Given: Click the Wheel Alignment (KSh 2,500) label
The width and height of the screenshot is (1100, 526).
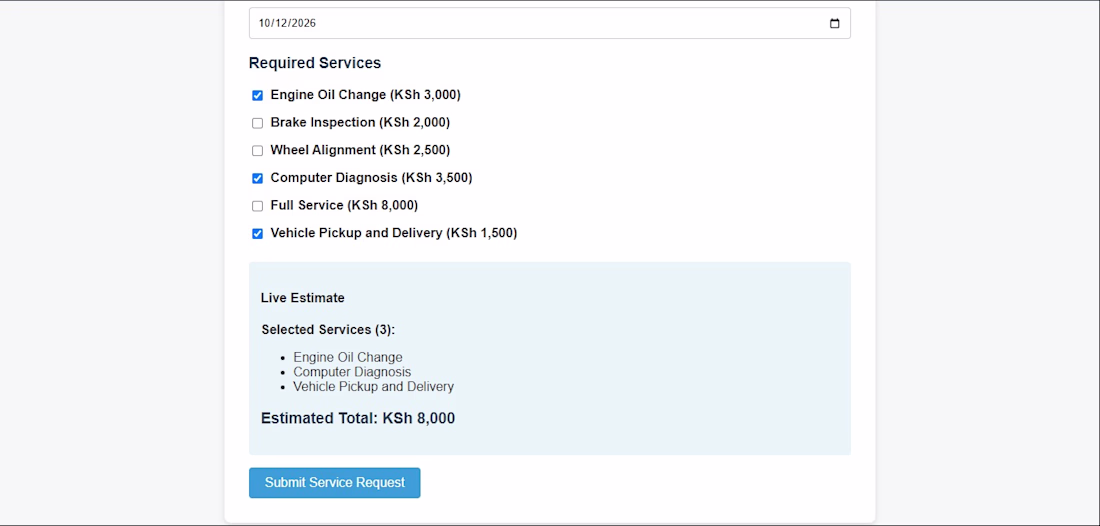Looking at the screenshot, I should pos(360,150).
